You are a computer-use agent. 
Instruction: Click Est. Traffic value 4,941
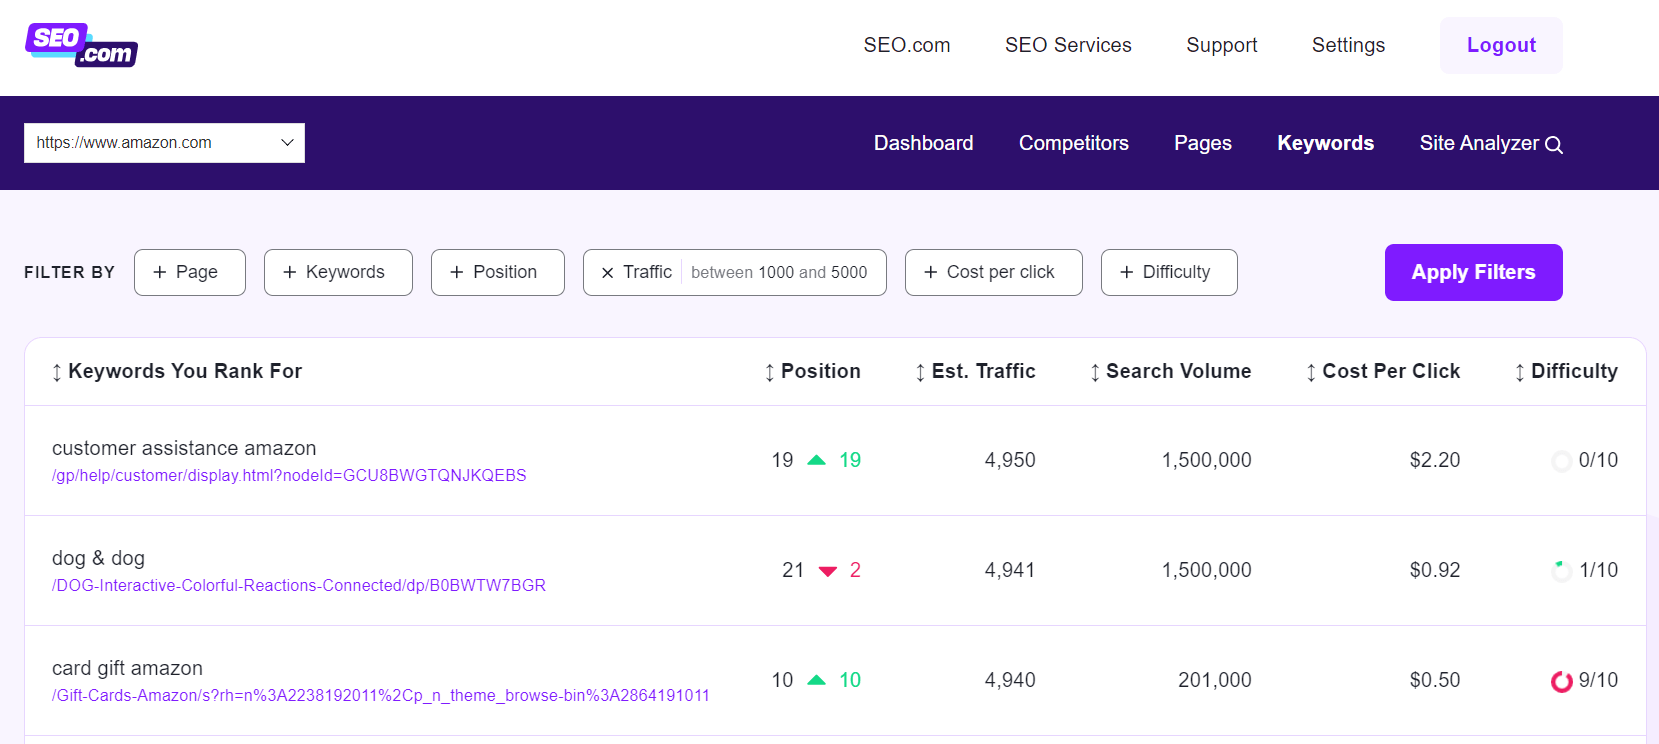(1010, 570)
